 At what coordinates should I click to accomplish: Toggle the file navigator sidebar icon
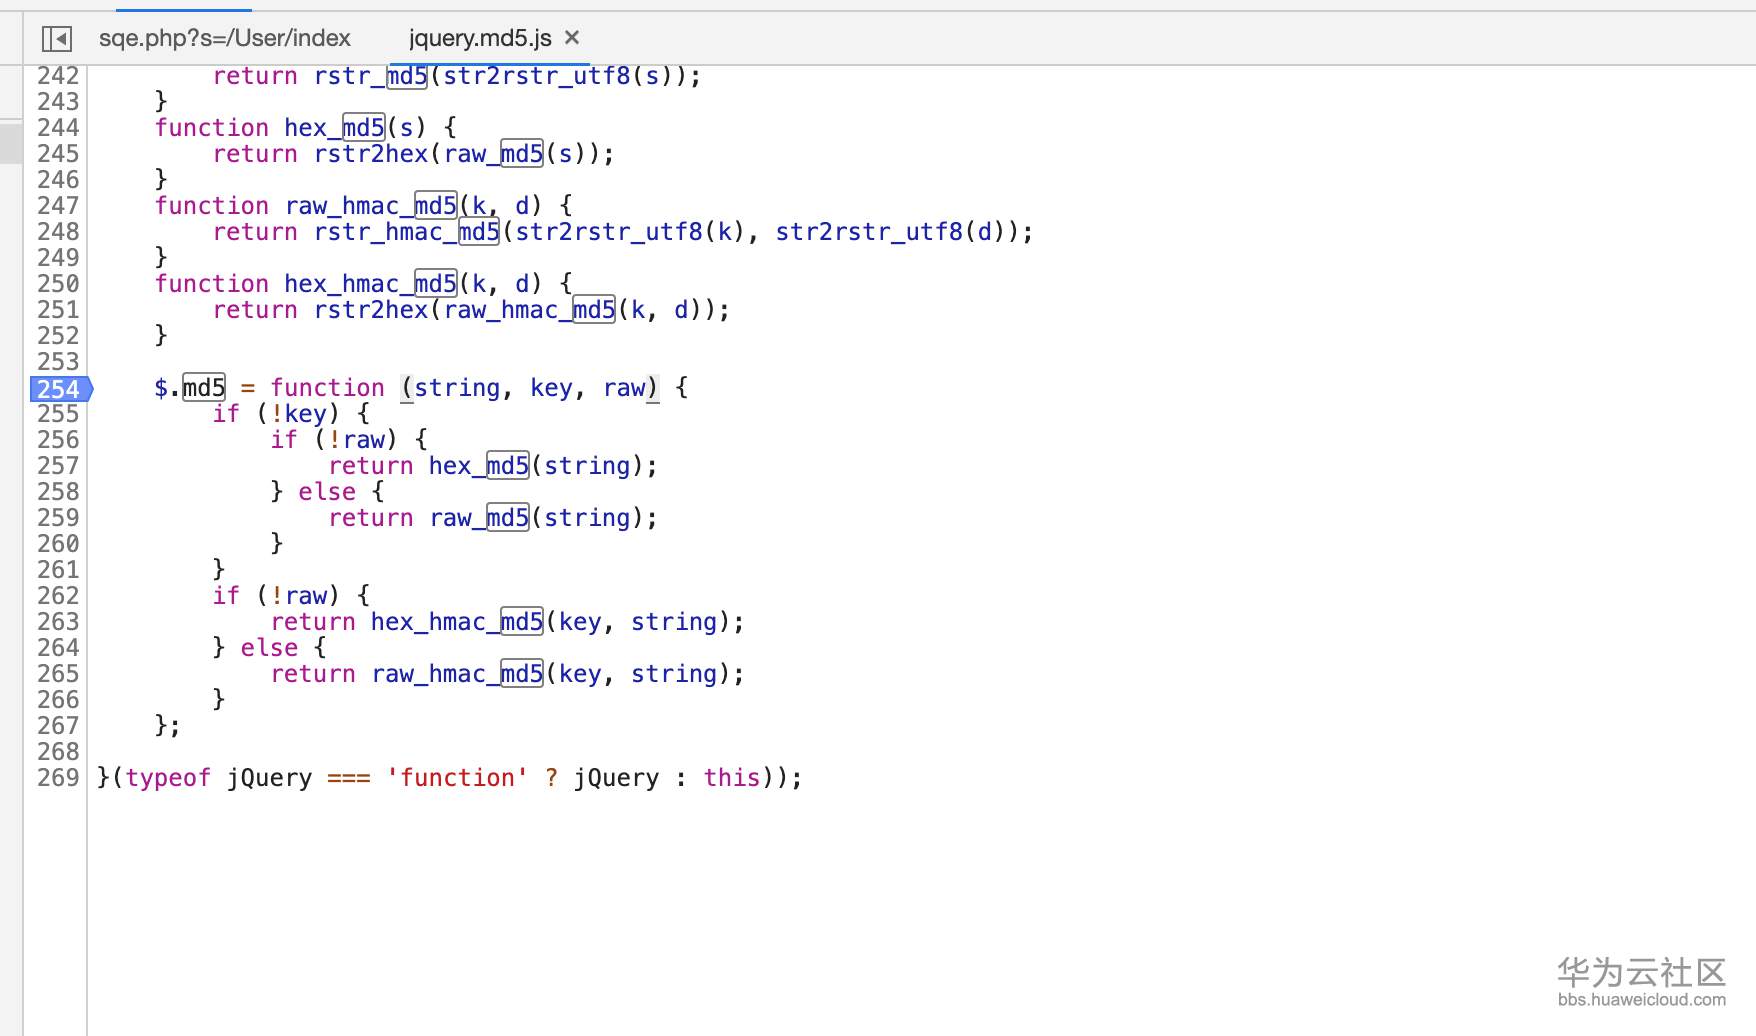tap(57, 39)
